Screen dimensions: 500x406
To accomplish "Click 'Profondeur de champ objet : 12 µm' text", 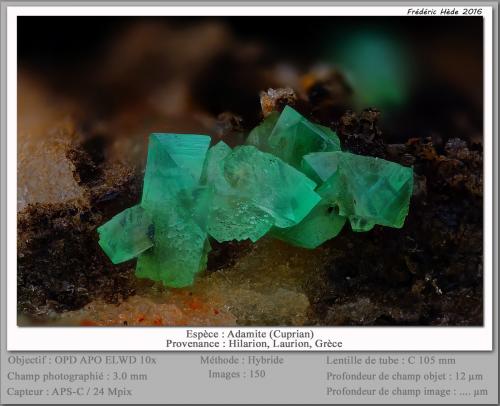I will tap(404, 376).
